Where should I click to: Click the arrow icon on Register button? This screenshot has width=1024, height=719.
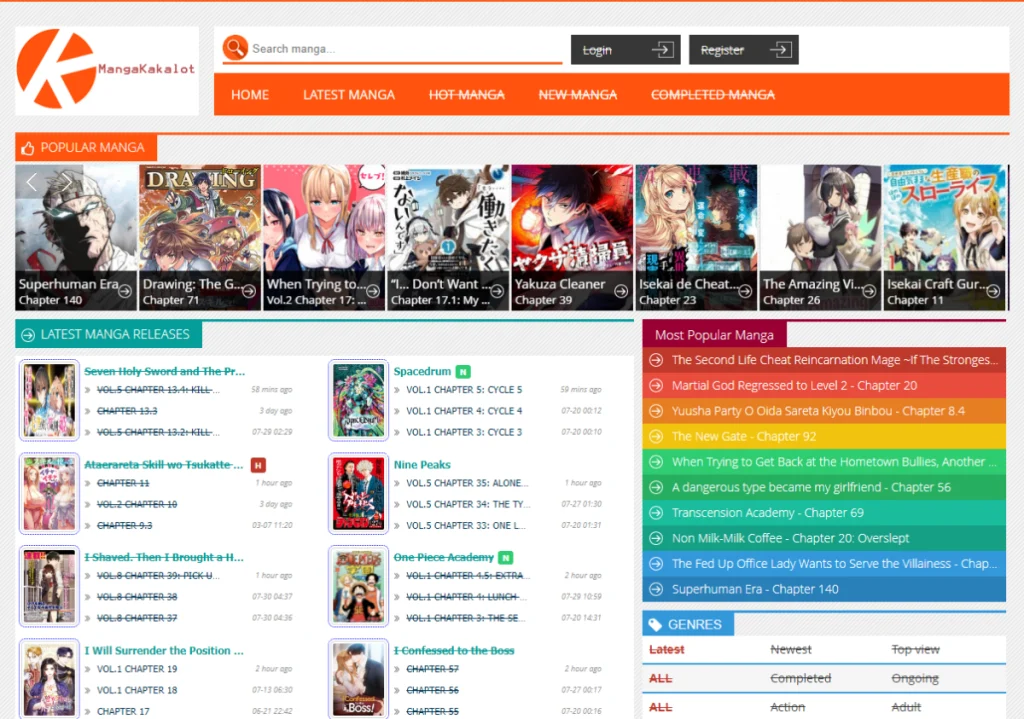(x=780, y=50)
